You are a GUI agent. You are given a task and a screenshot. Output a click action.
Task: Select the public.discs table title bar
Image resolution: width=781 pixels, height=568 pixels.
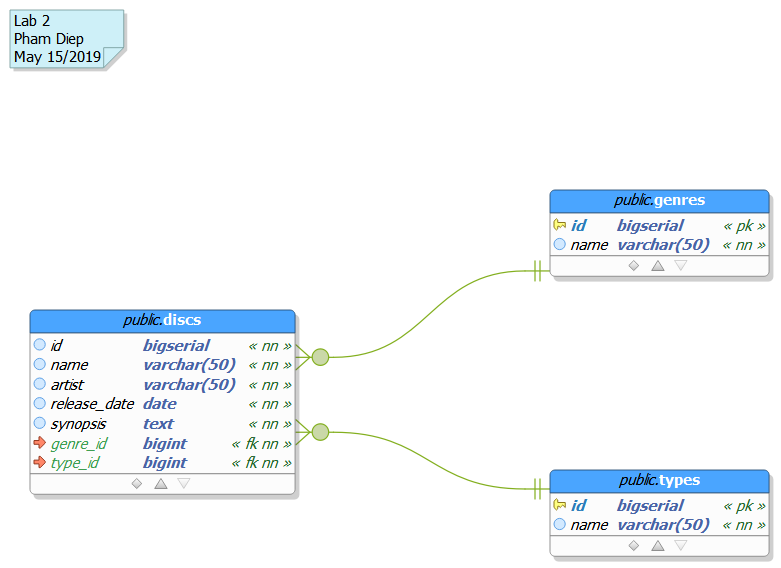click(x=162, y=321)
